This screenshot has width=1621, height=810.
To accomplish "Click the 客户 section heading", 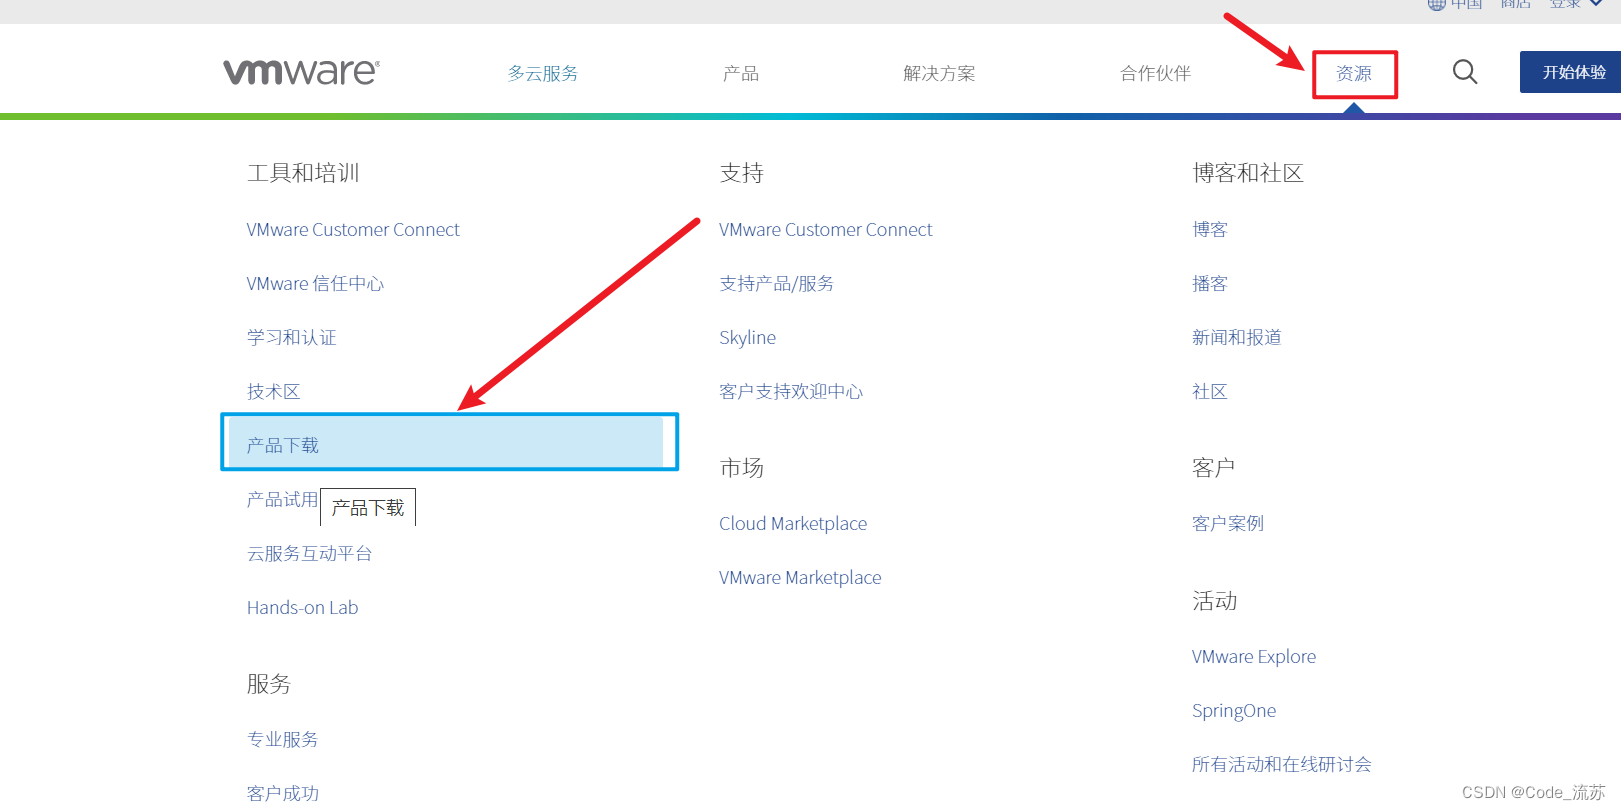I will (x=1214, y=468).
